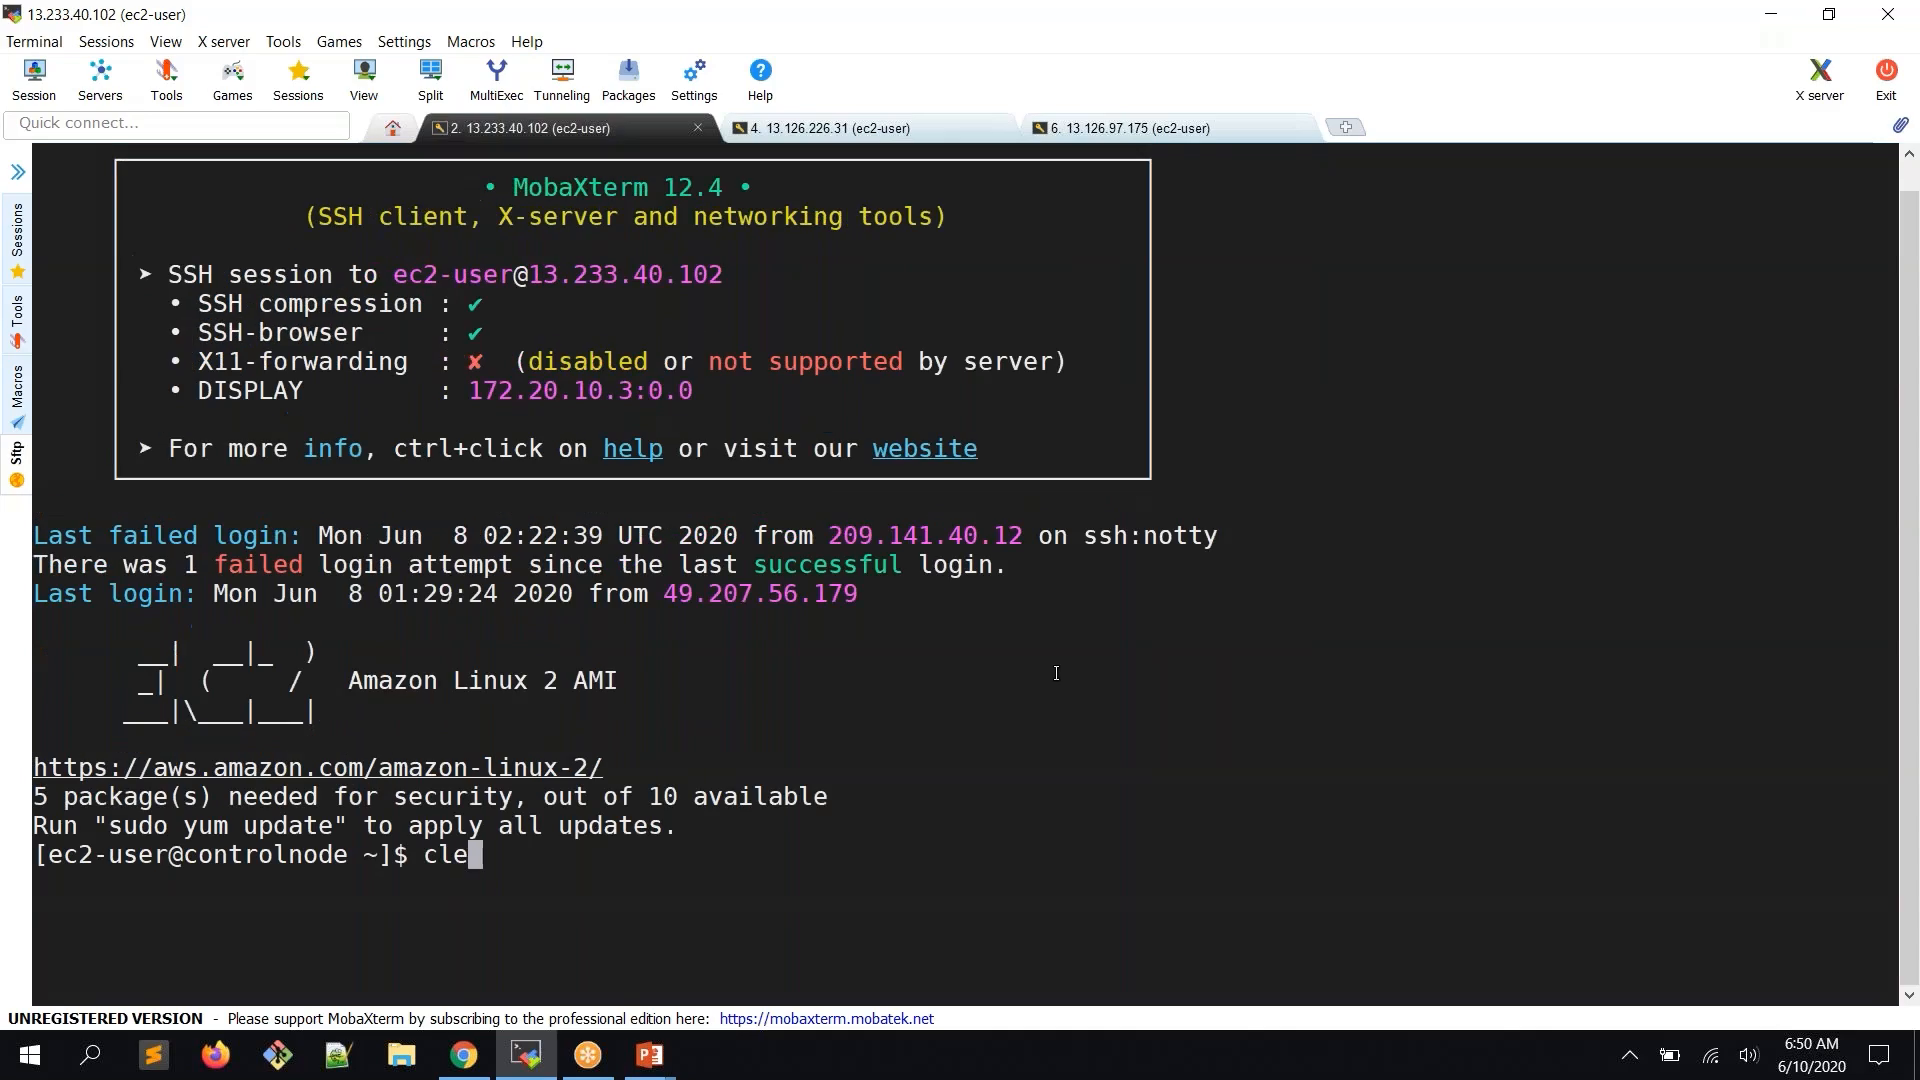The width and height of the screenshot is (1920, 1080).
Task: Open File Explorer from taskbar
Action: click(401, 1055)
